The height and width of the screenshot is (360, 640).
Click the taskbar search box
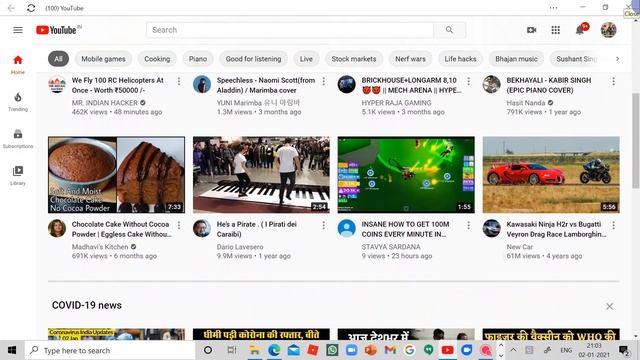(110, 350)
